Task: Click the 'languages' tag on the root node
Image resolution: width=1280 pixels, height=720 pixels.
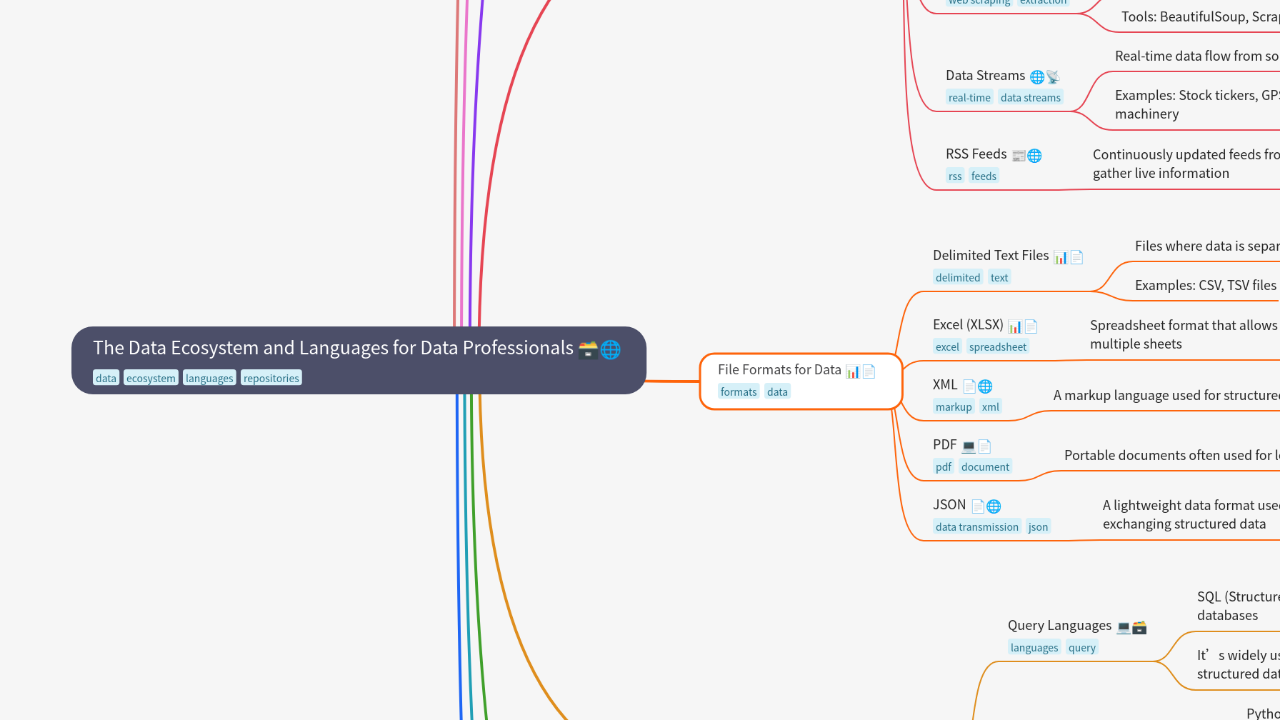Action: pos(209,378)
